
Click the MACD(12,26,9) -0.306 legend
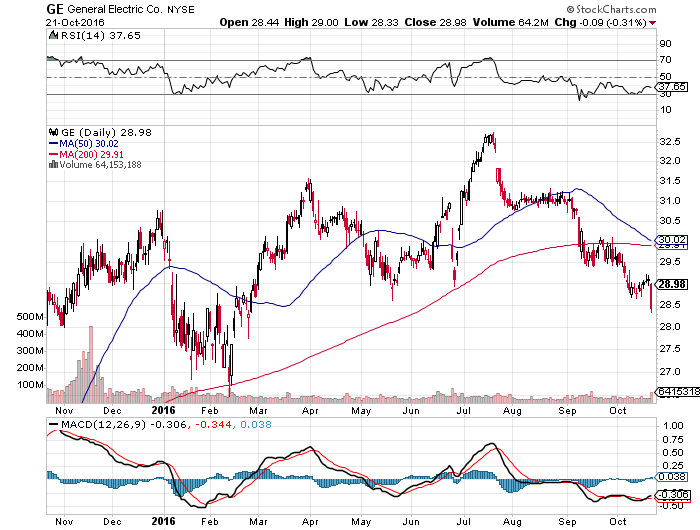tap(118, 425)
